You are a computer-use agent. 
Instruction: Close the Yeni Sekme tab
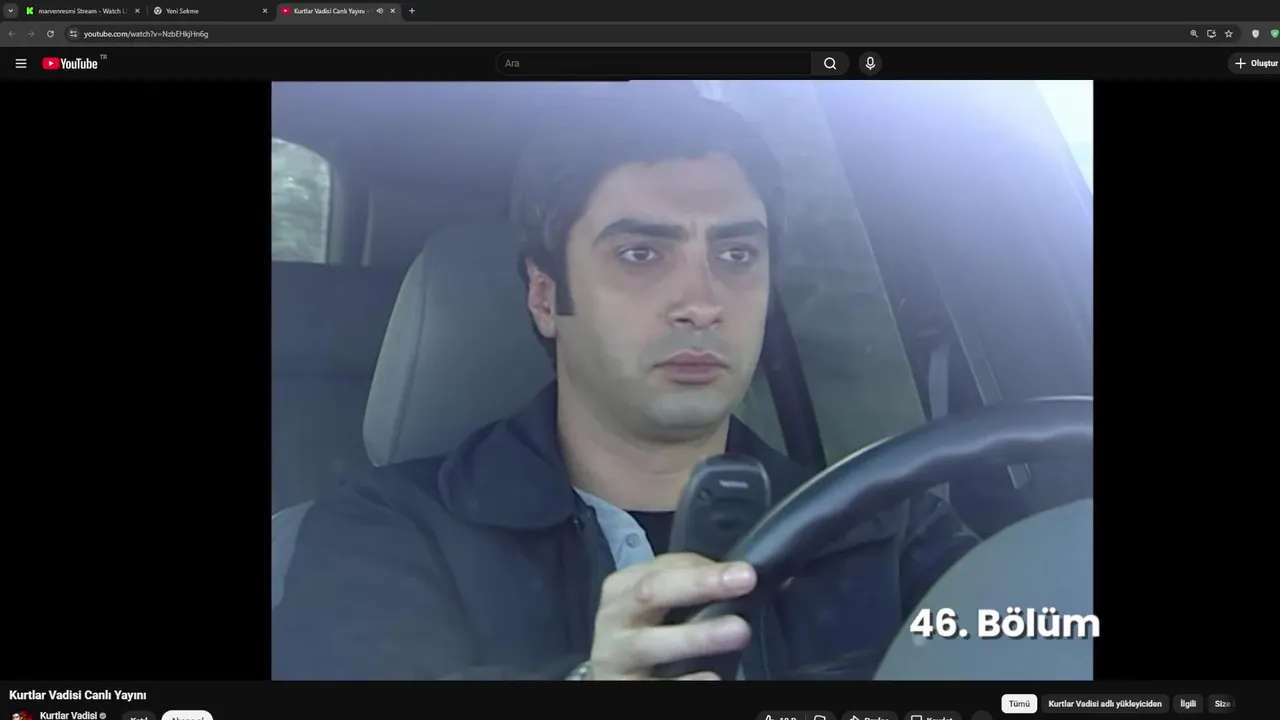[x=265, y=11]
